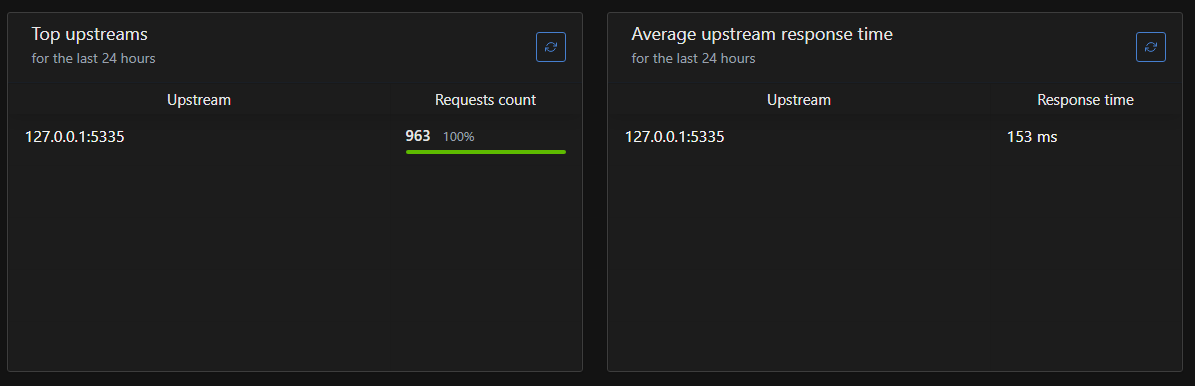Select 127.0.0.1:5335 in Top upstreams table
Screen dimensions: 1195x386
75,137
